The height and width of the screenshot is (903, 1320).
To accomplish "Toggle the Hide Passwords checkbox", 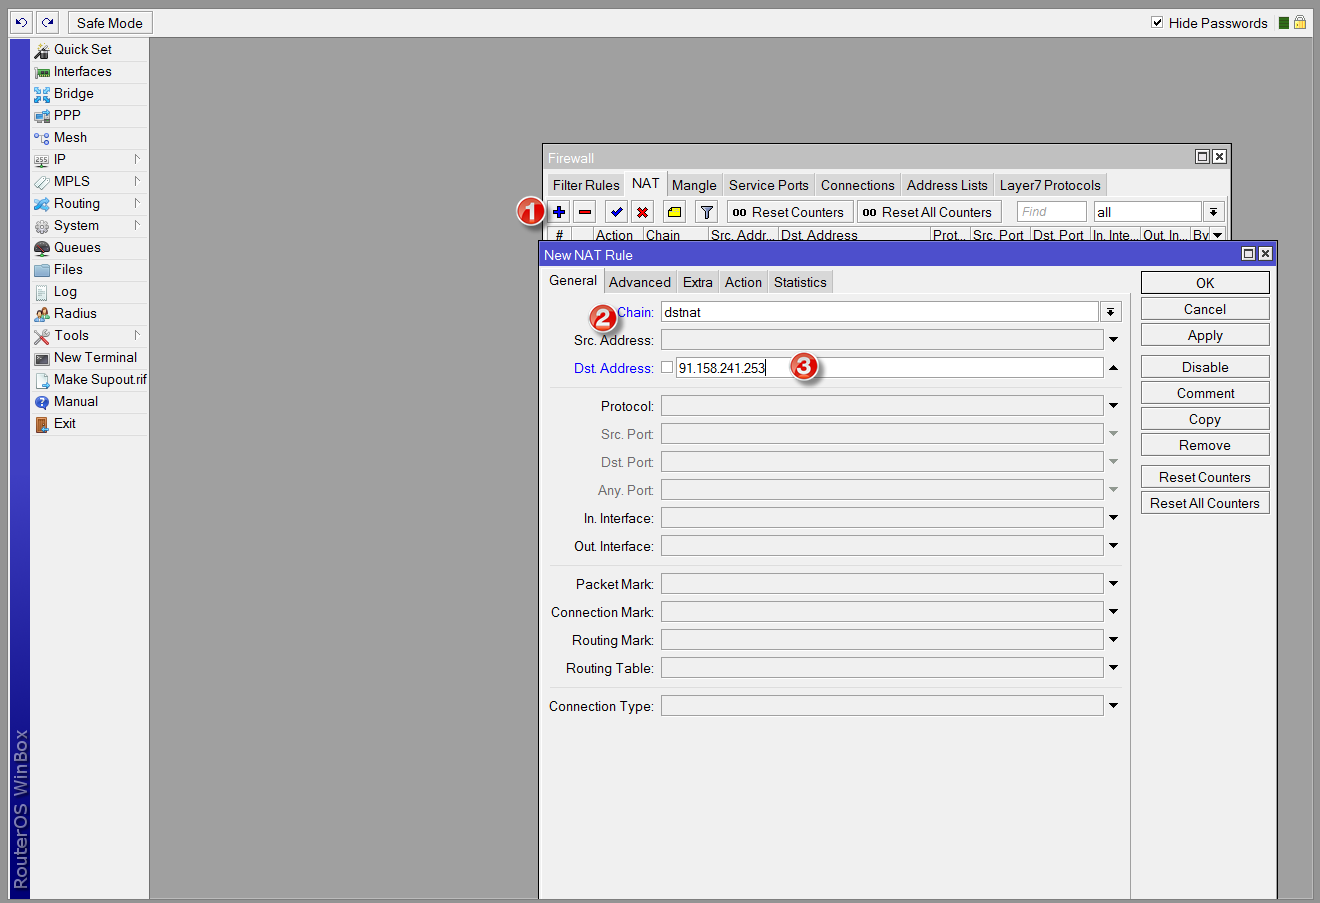I will tap(1157, 22).
